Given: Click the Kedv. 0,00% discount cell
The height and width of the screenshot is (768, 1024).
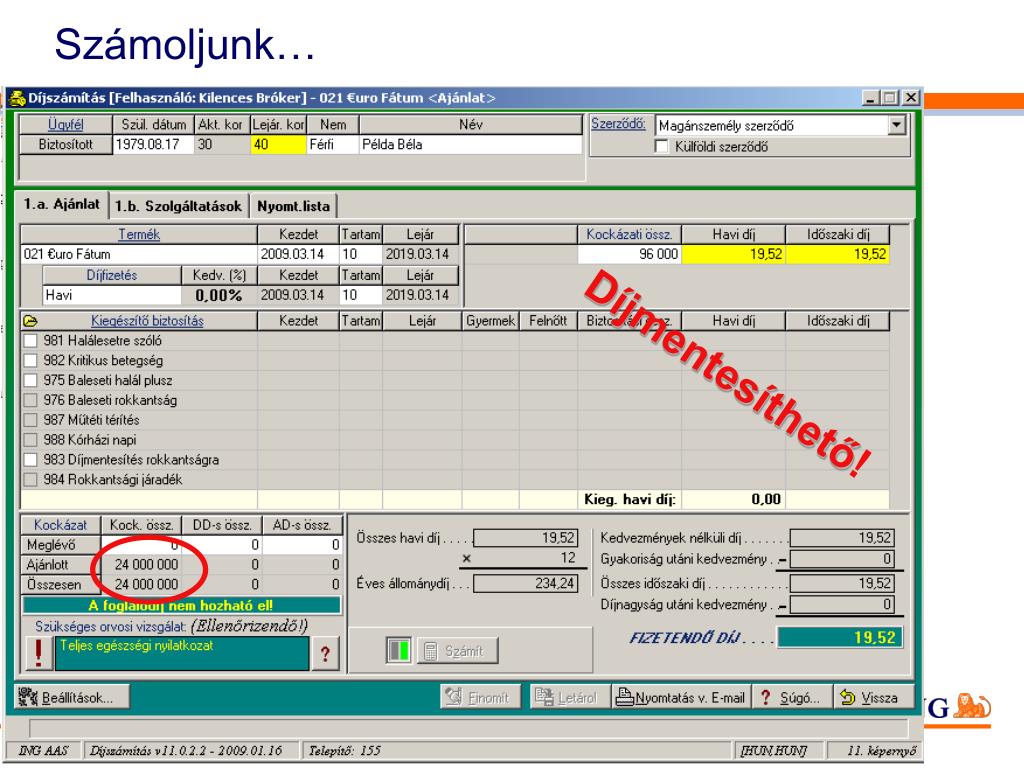Looking at the screenshot, I should click(219, 295).
